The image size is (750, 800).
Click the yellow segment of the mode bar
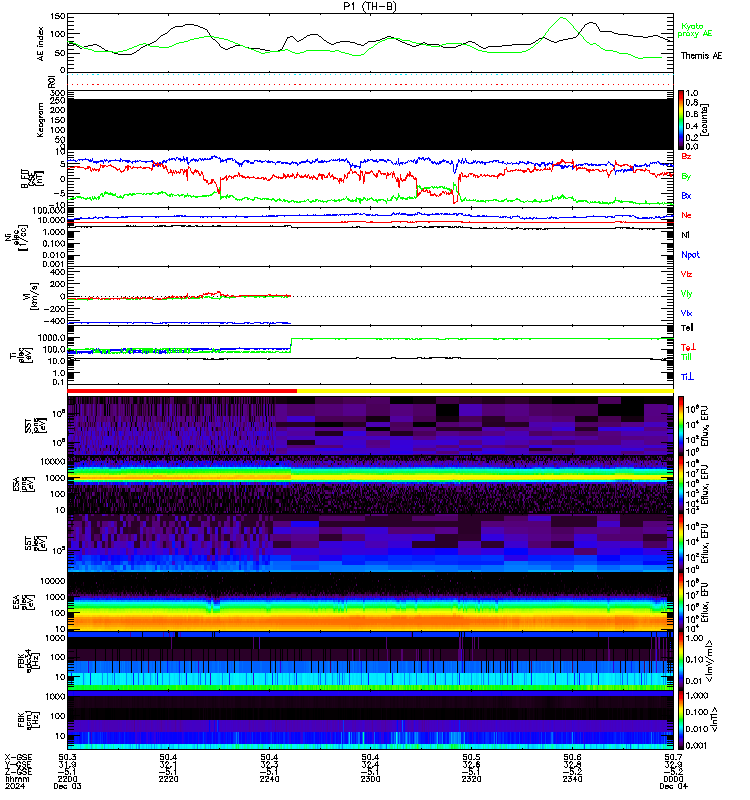485,391
